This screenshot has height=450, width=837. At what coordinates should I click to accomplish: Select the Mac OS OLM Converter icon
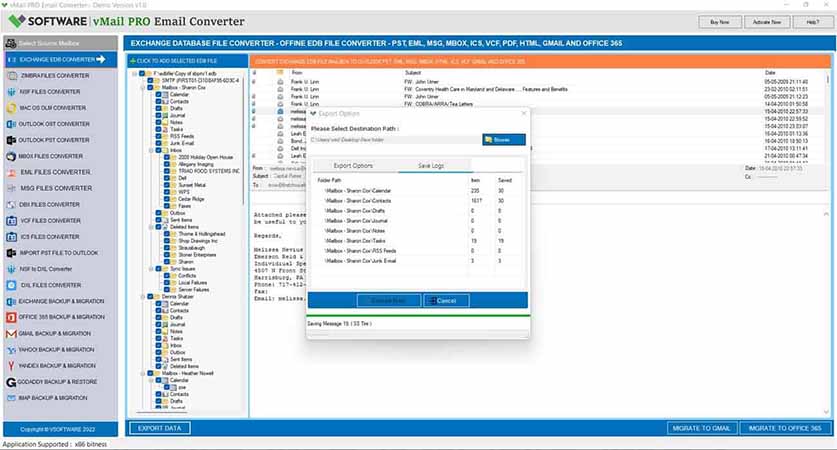click(12, 108)
